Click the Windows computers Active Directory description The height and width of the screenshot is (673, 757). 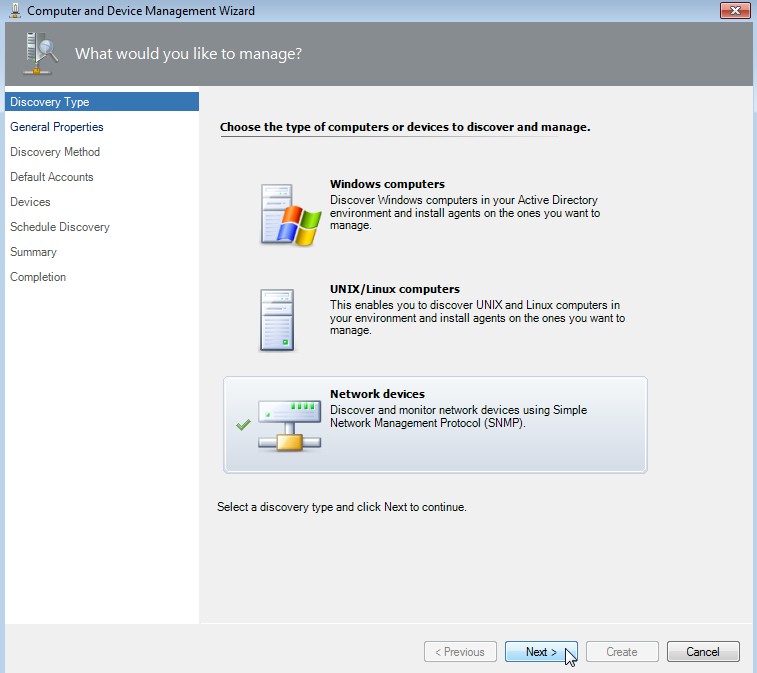click(x=465, y=212)
